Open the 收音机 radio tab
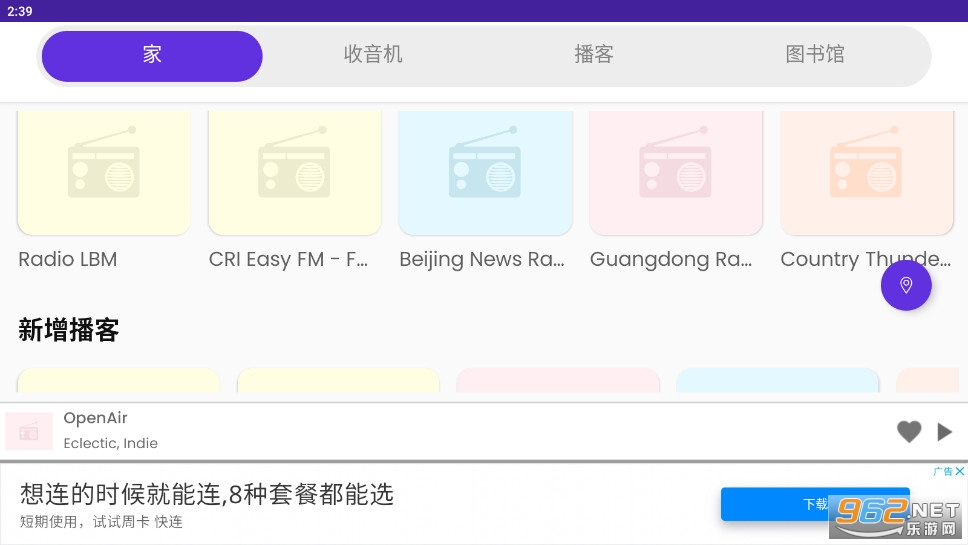This screenshot has width=968, height=545. pyautogui.click(x=373, y=56)
